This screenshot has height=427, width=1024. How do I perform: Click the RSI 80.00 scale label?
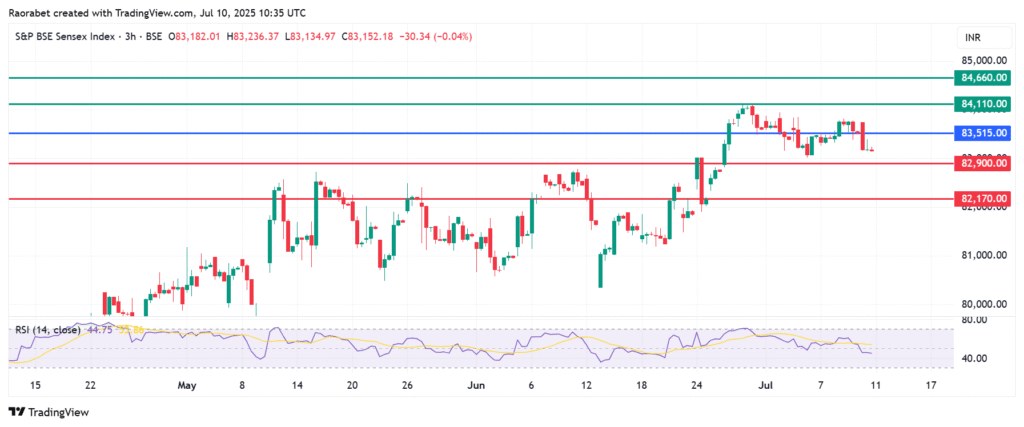(x=972, y=320)
